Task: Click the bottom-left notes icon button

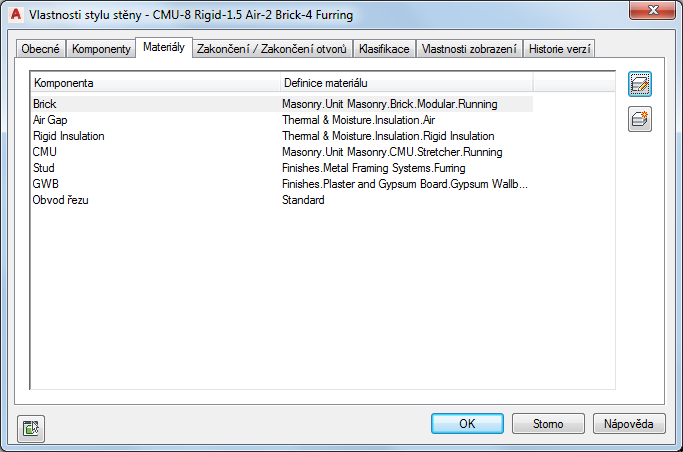Action: (31, 428)
